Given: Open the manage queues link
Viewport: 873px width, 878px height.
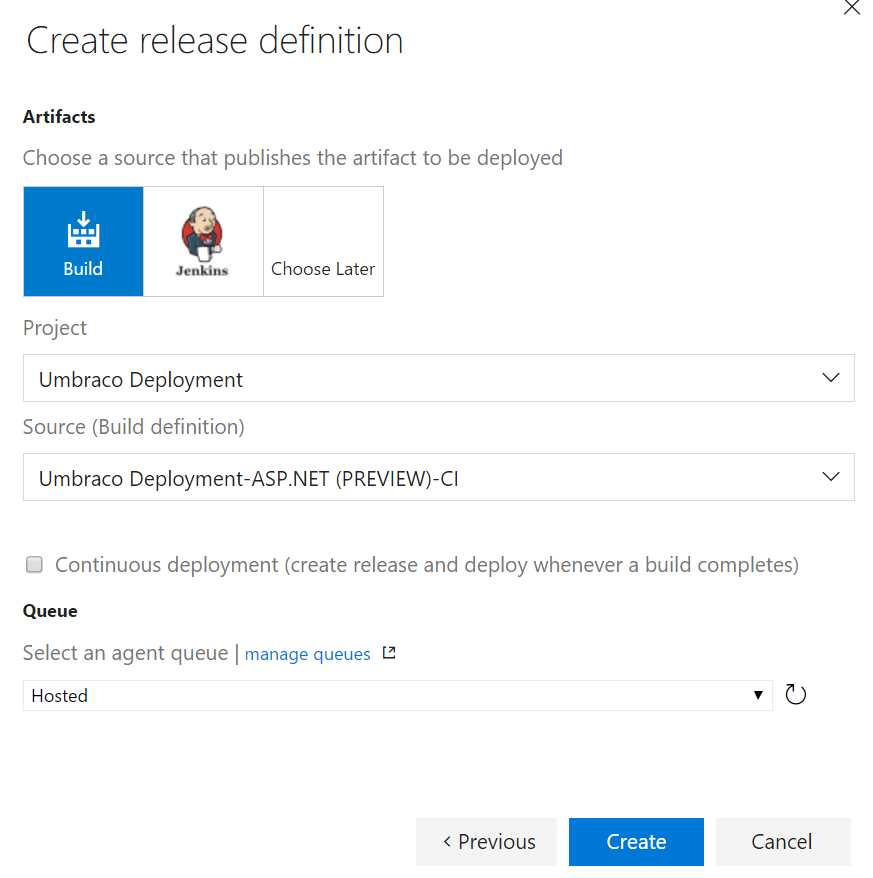Looking at the screenshot, I should pyautogui.click(x=307, y=654).
